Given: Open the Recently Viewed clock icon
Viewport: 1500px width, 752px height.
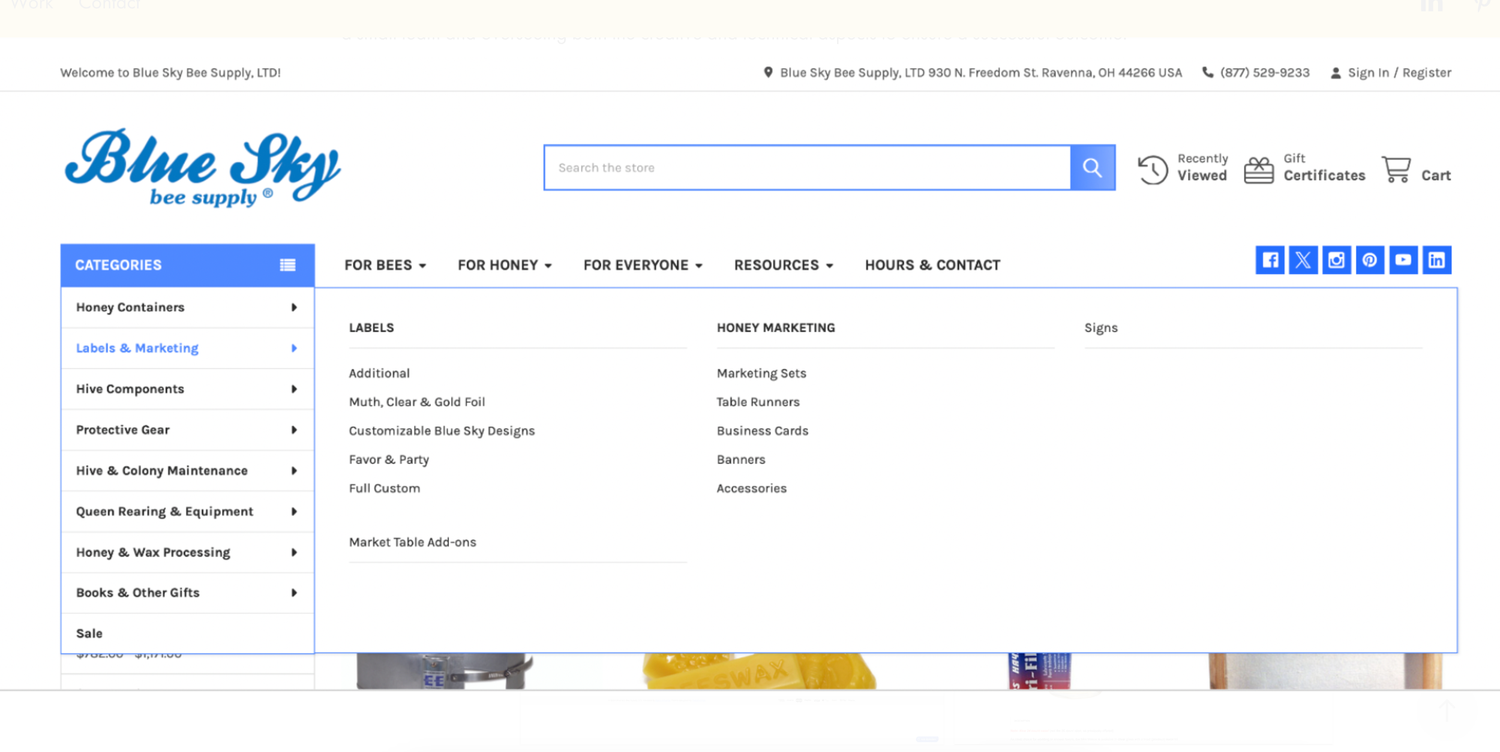Looking at the screenshot, I should [1152, 170].
